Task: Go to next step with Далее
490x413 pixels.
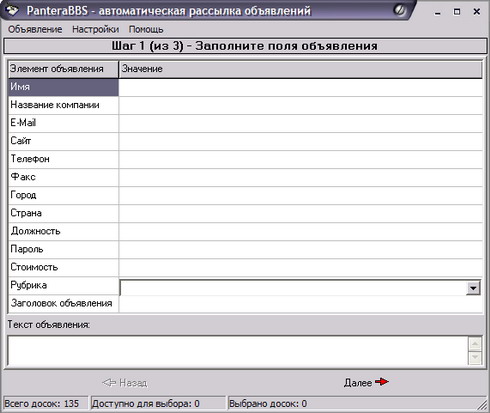Action: (366, 382)
